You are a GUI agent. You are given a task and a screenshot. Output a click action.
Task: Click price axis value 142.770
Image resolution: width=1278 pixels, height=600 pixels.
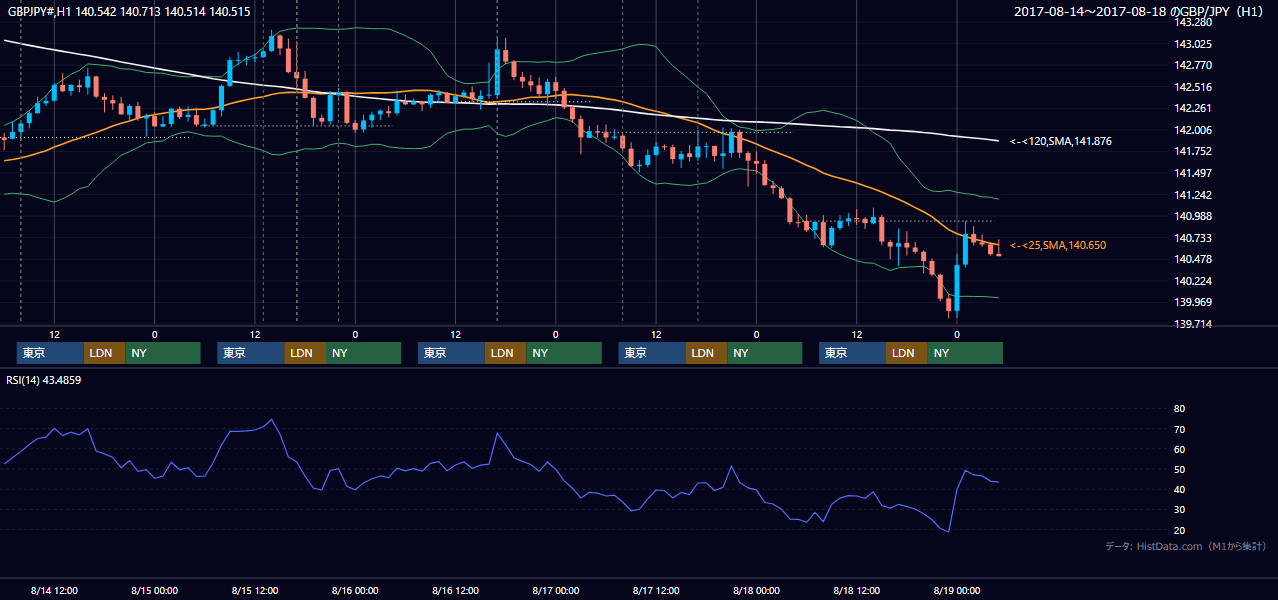pos(1193,66)
